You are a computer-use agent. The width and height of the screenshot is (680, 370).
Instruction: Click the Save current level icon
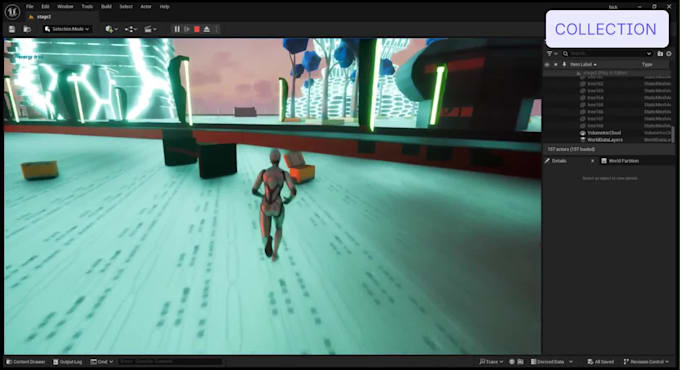[x=12, y=29]
